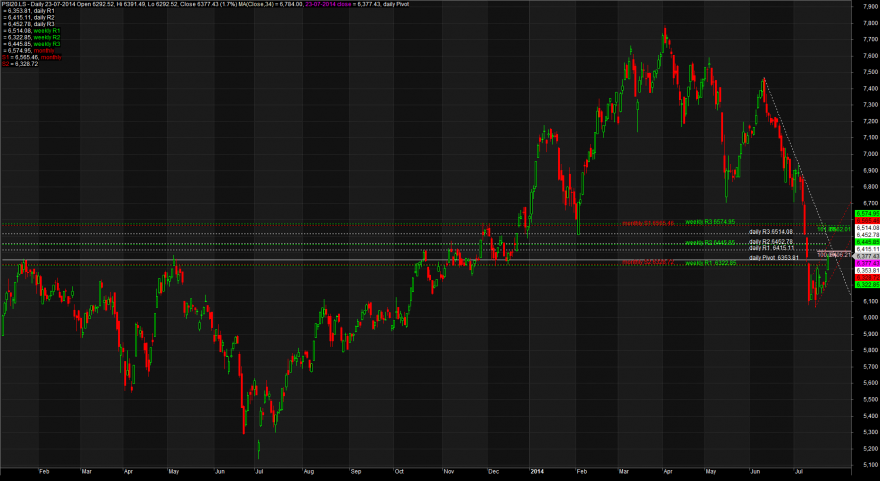Click the 5,500 price axis label

click(870, 400)
